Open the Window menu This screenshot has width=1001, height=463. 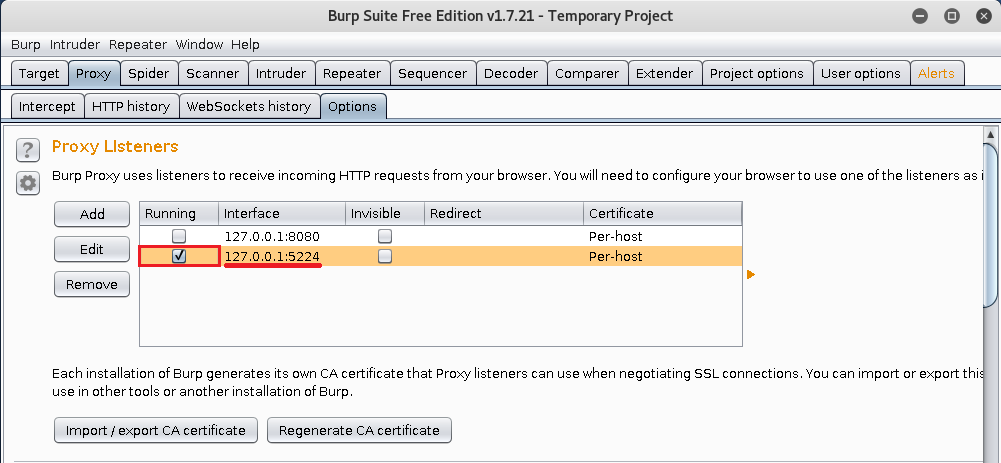(199, 45)
